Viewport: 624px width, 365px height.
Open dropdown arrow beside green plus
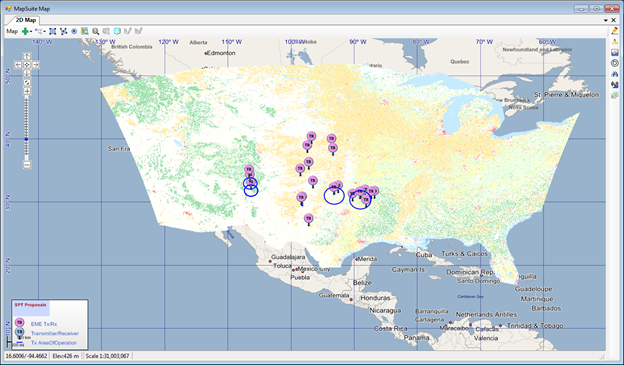(31, 31)
